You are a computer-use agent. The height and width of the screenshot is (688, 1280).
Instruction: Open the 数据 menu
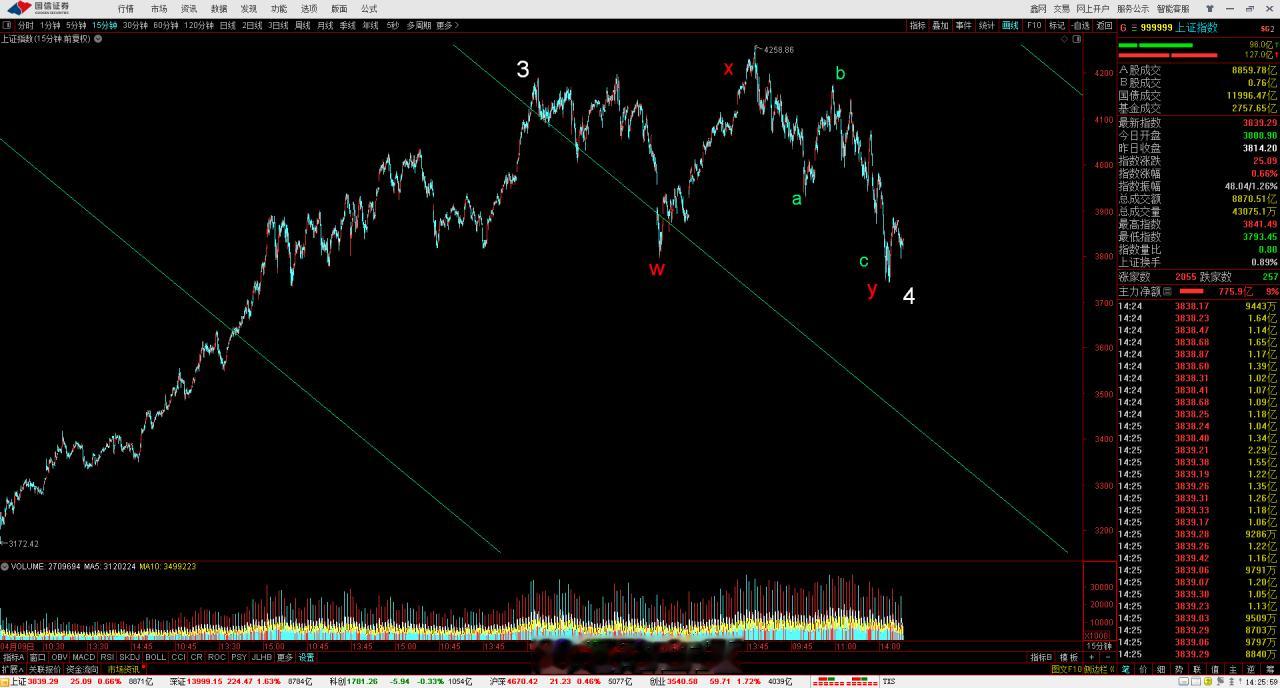tap(219, 8)
